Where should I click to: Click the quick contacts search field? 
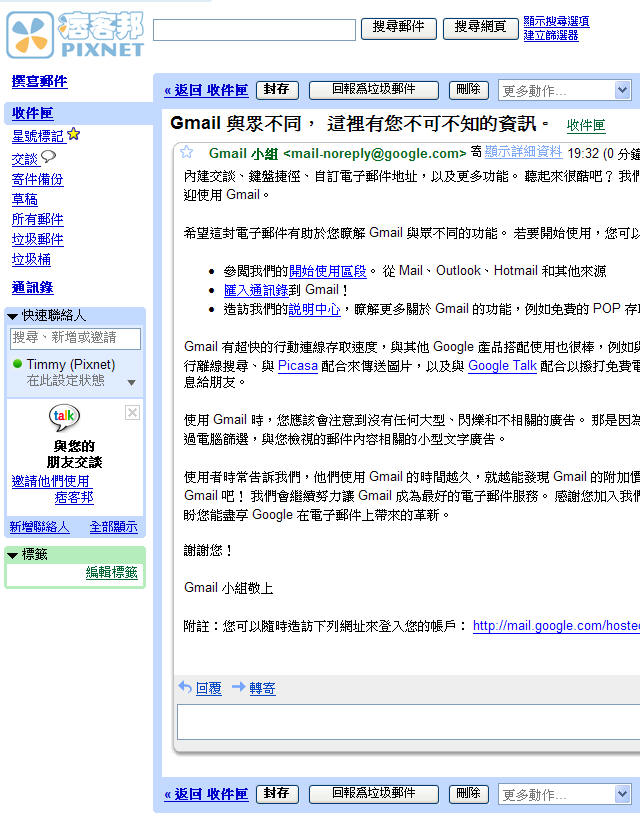pyautogui.click(x=75, y=338)
